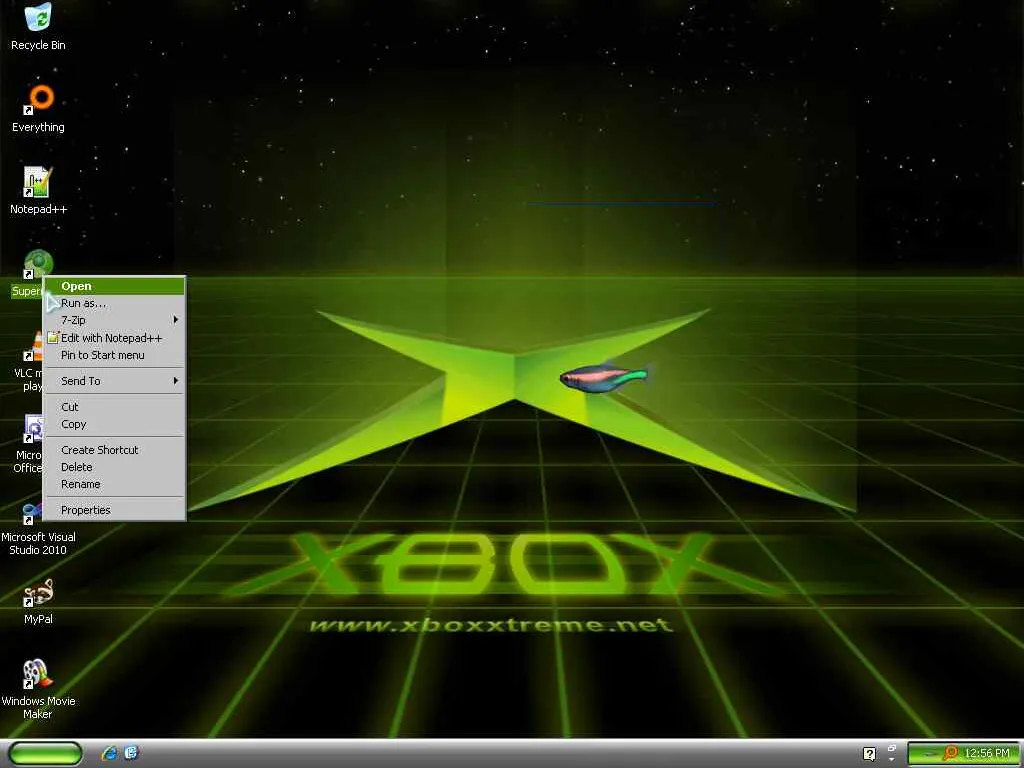Choose Run as... in the context menu
Image resolution: width=1024 pixels, height=768 pixels.
tap(115, 303)
